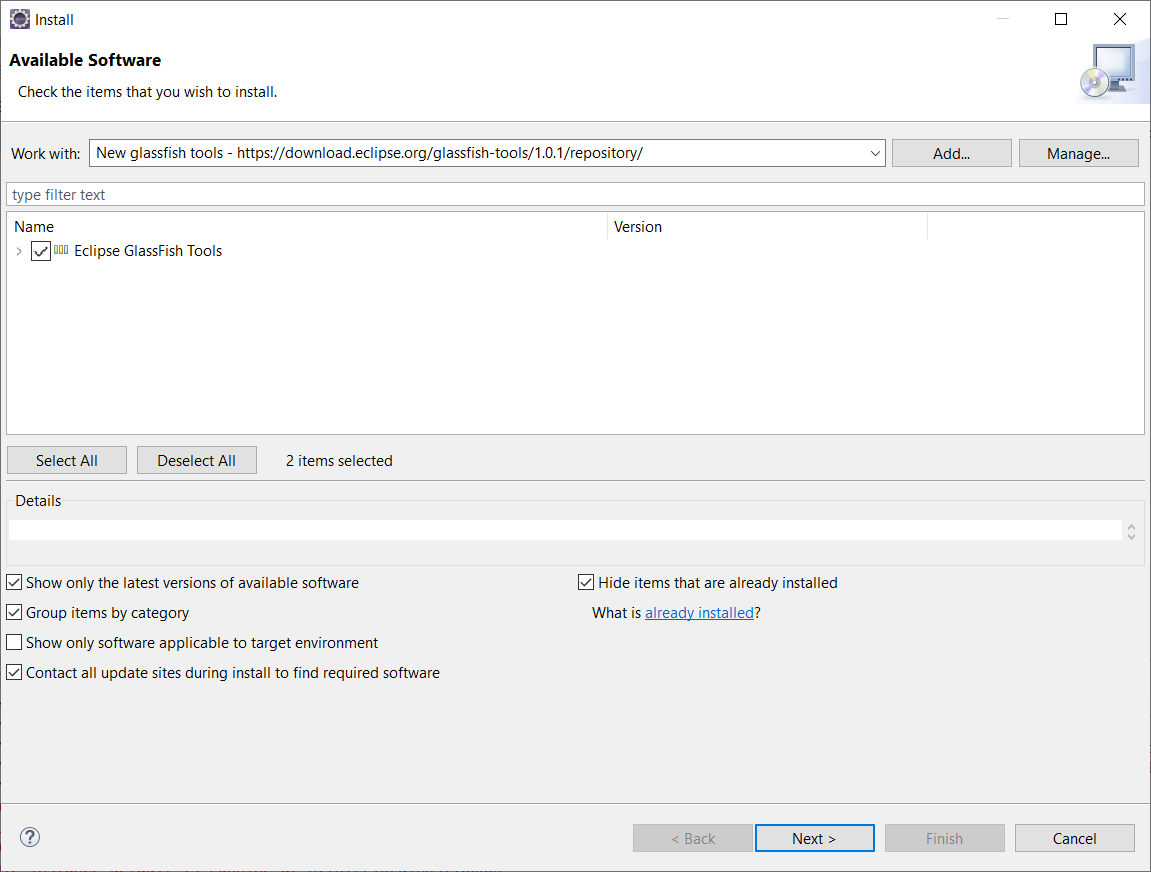Click the install wizard CD banner image
Screen dimensions: 1151x872
coord(1106,73)
